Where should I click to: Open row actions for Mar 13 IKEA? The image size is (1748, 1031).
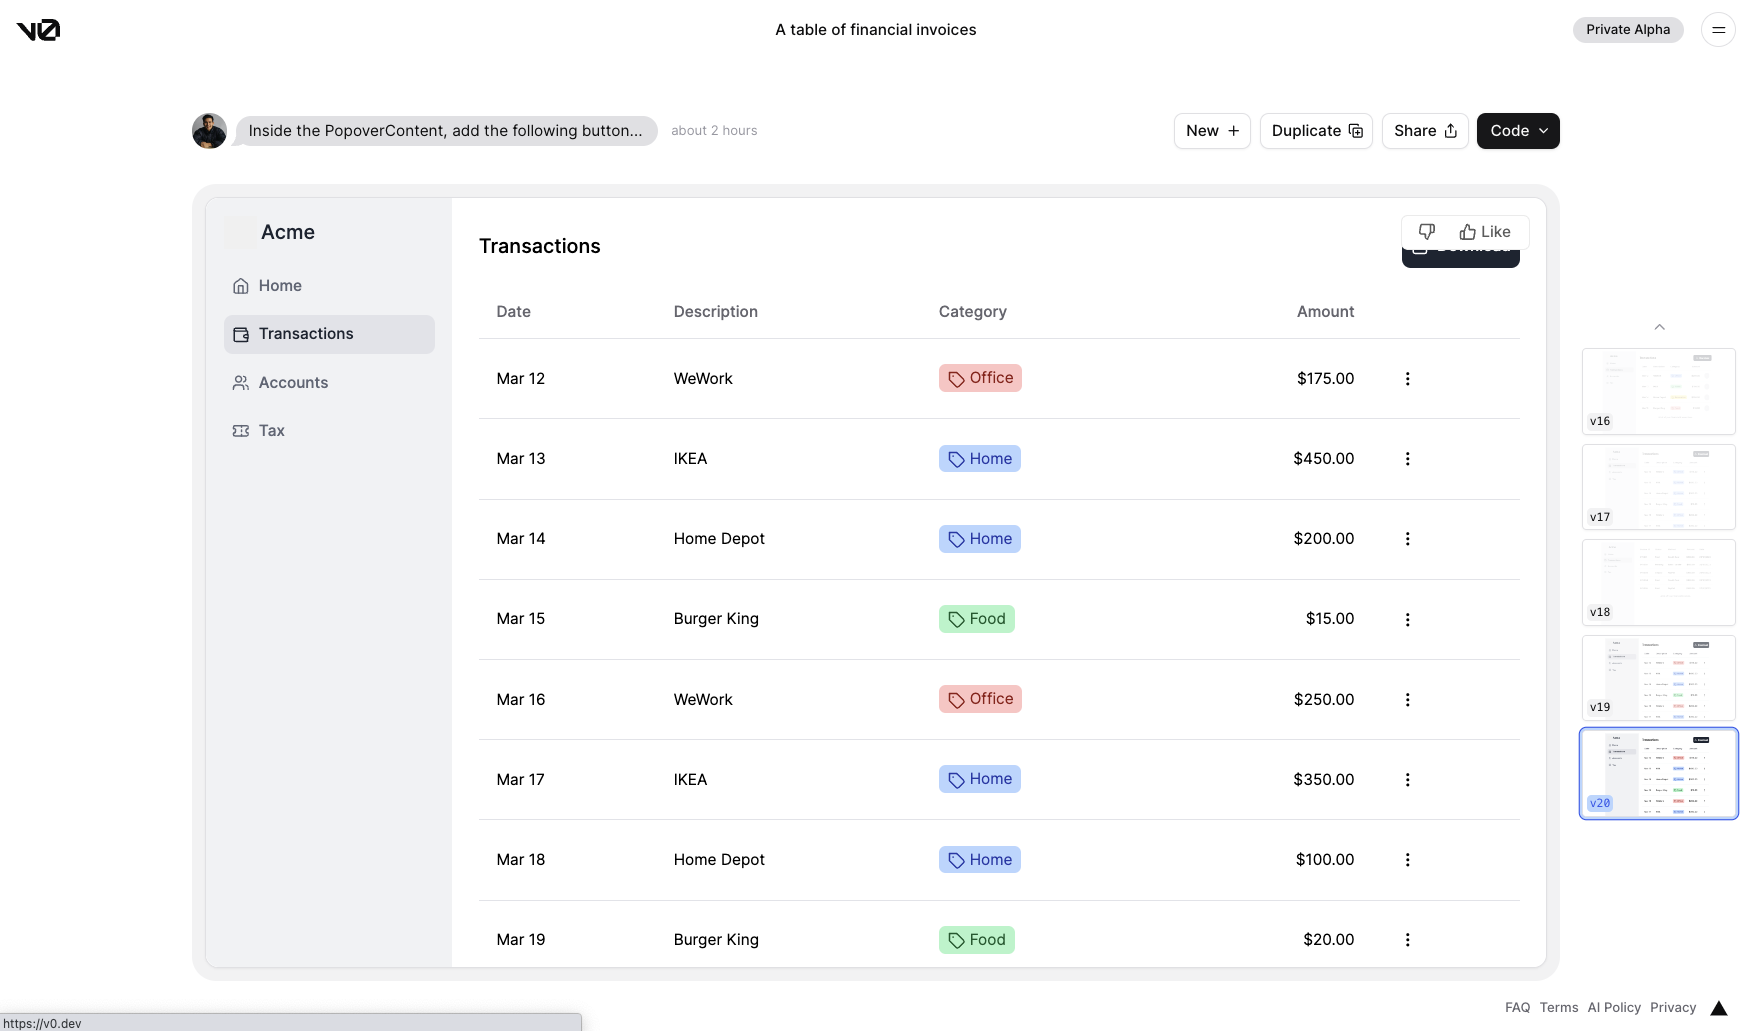coord(1407,459)
